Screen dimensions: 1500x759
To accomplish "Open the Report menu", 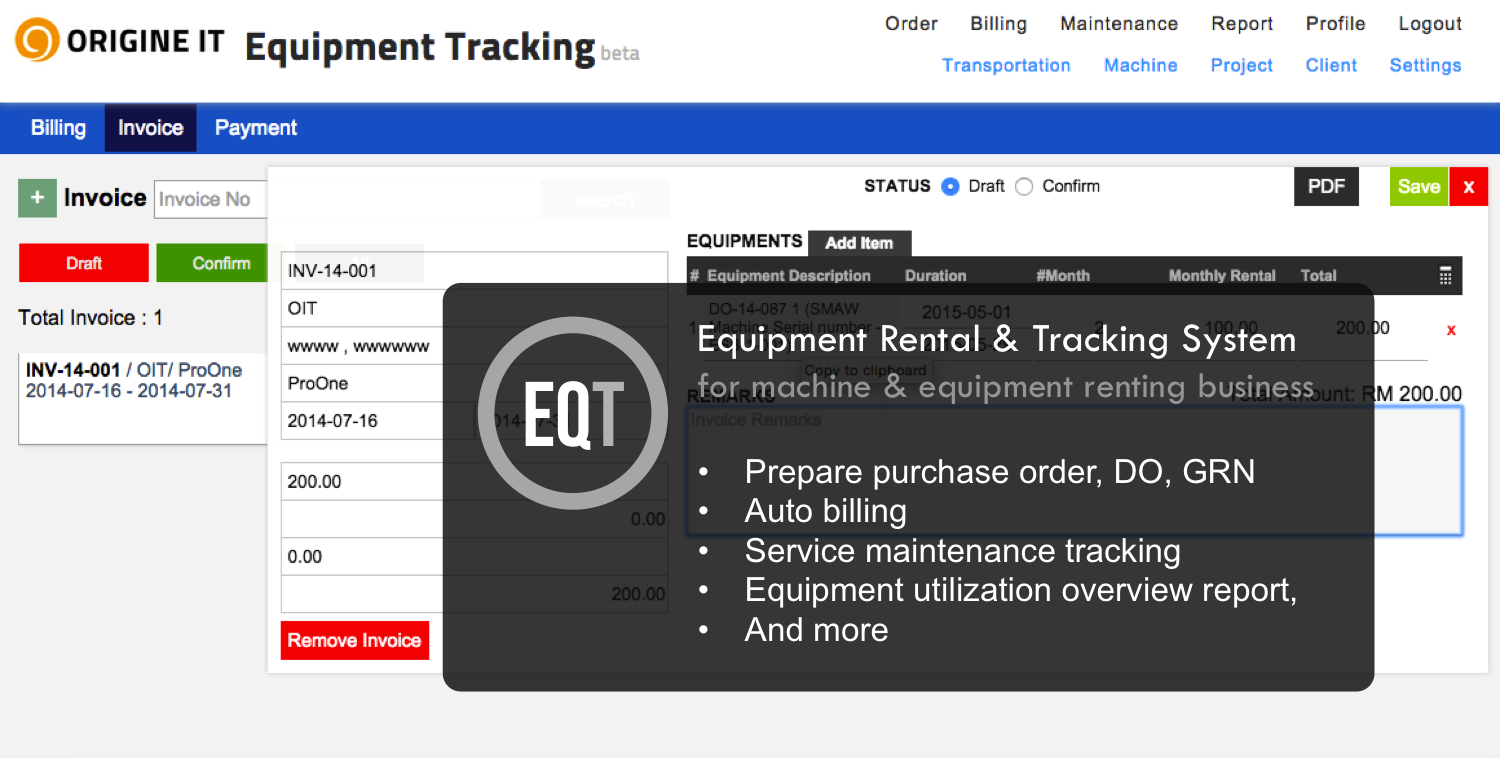I will click(x=1242, y=24).
